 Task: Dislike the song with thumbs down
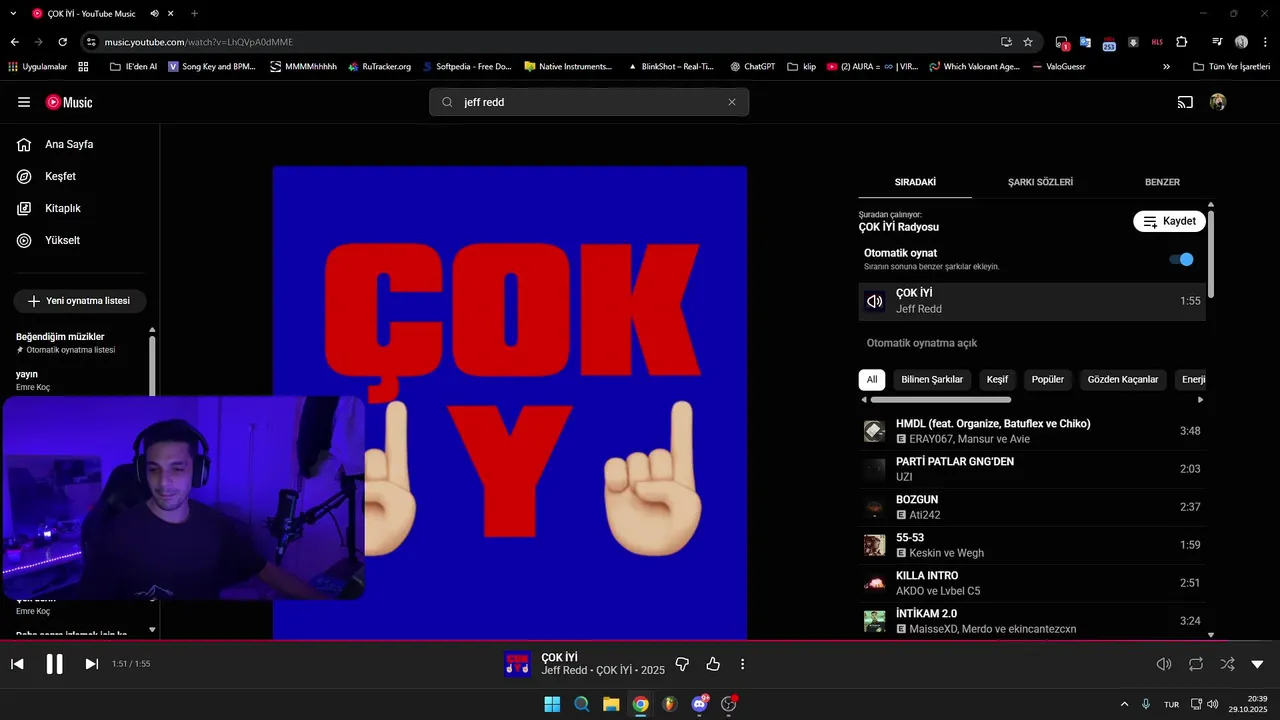click(682, 664)
